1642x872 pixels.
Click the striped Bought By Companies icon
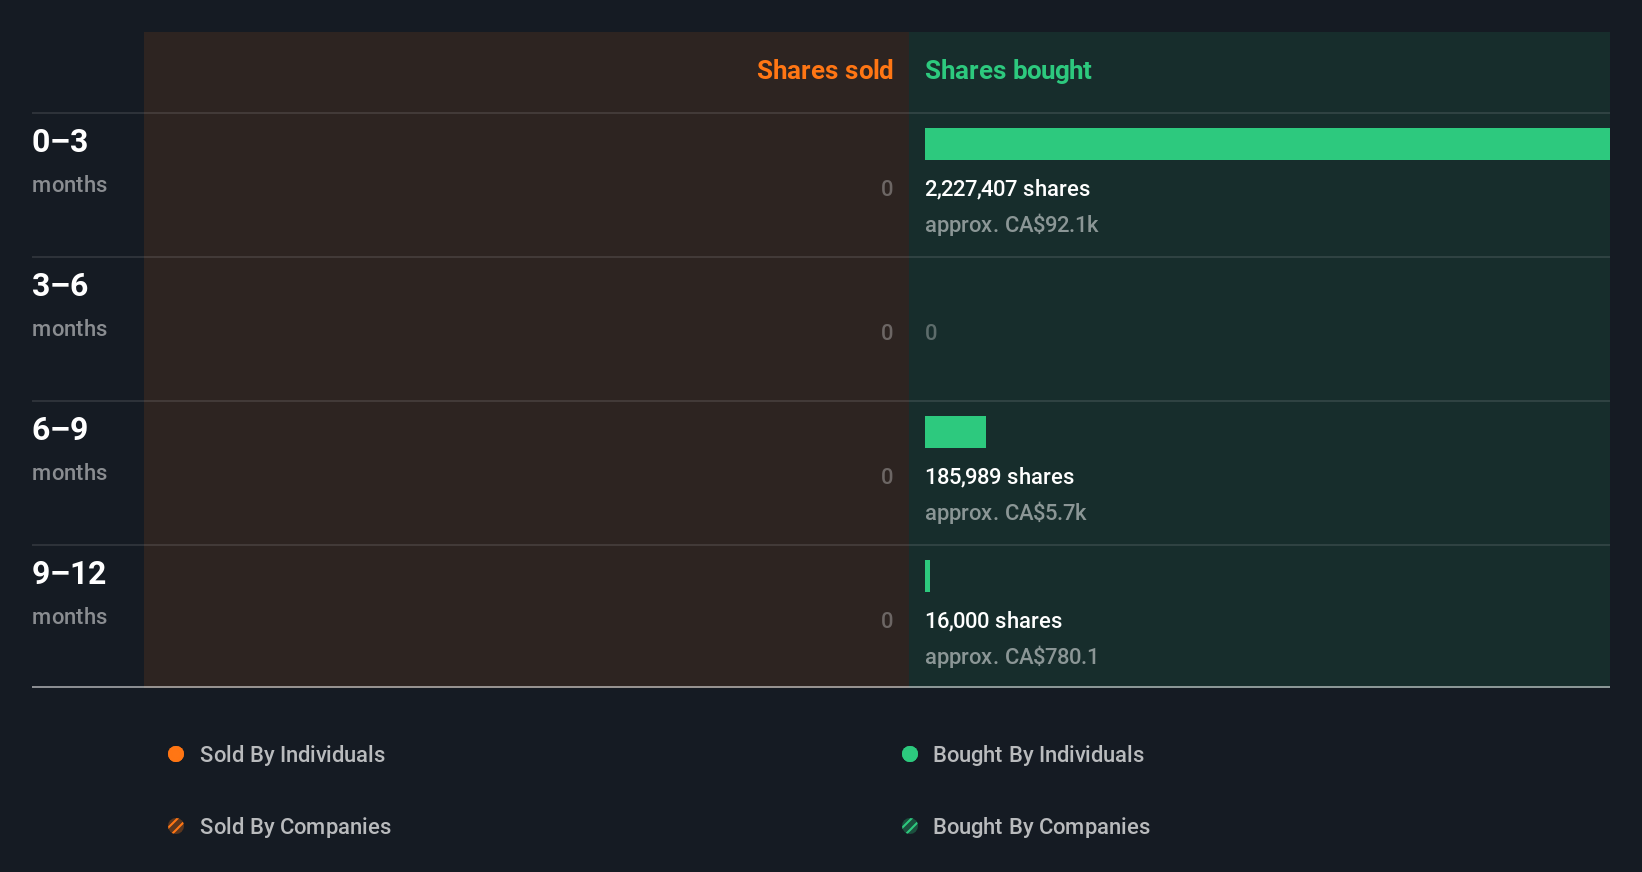pyautogui.click(x=910, y=826)
